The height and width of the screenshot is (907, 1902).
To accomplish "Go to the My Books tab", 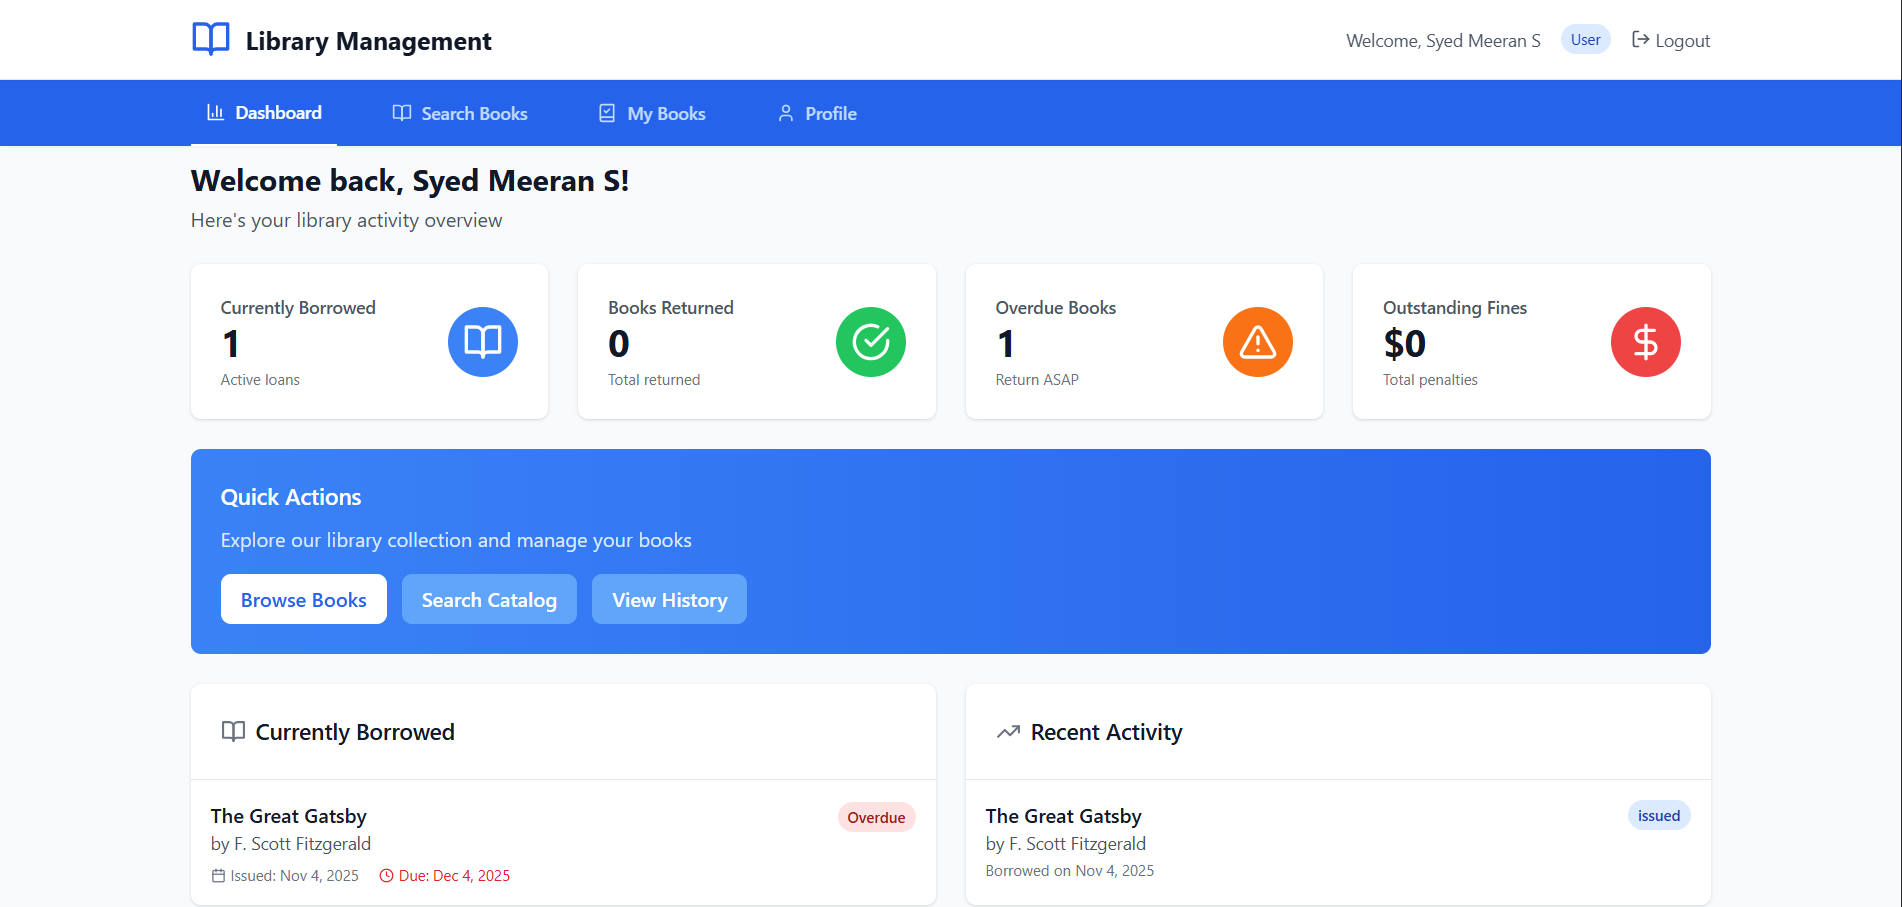I will pyautogui.click(x=652, y=114).
